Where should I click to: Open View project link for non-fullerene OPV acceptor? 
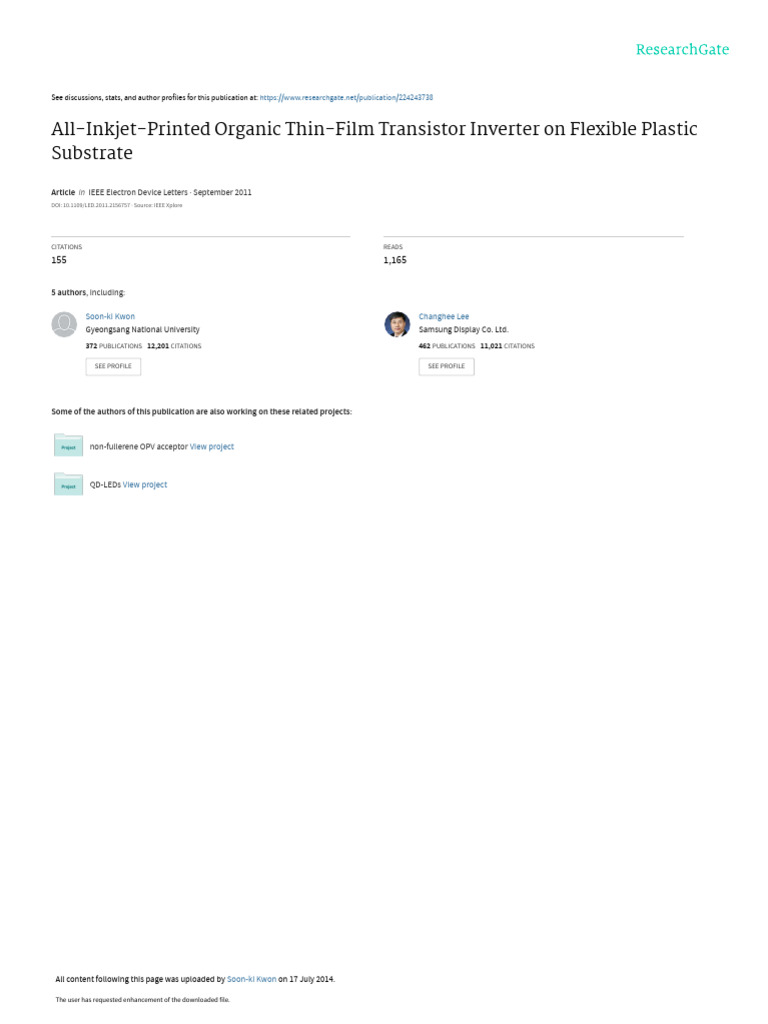pyautogui.click(x=212, y=447)
